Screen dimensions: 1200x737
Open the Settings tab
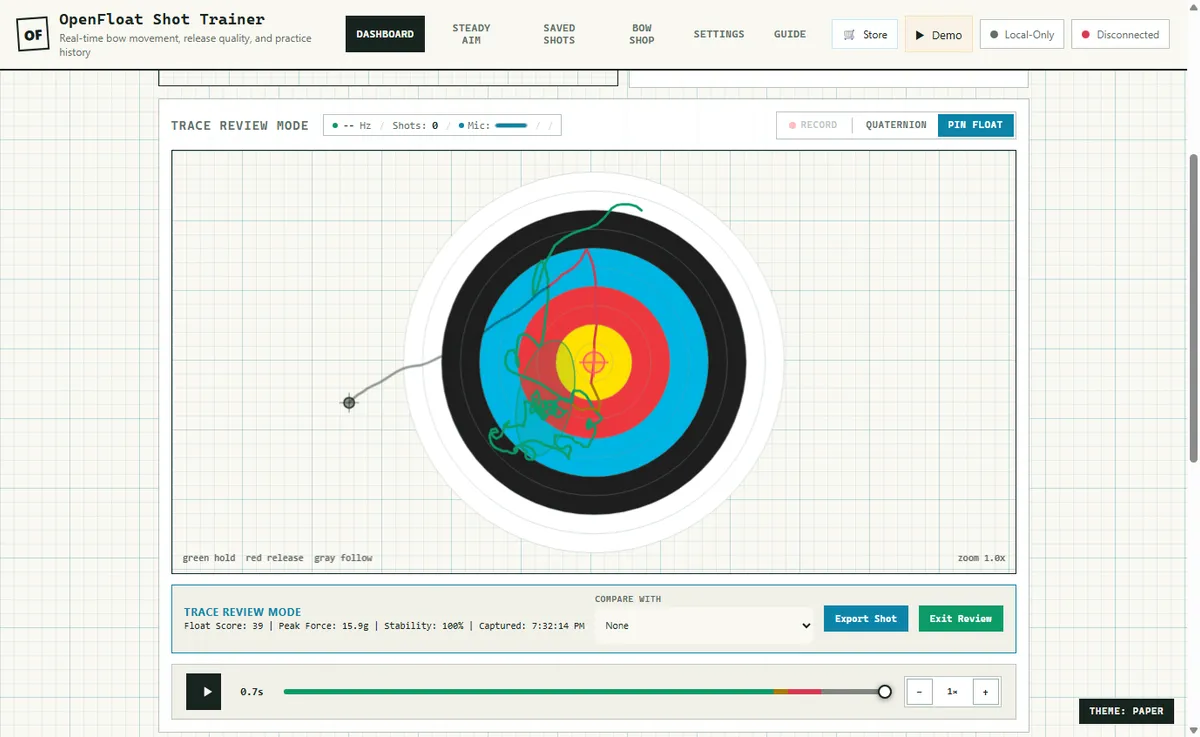click(719, 34)
